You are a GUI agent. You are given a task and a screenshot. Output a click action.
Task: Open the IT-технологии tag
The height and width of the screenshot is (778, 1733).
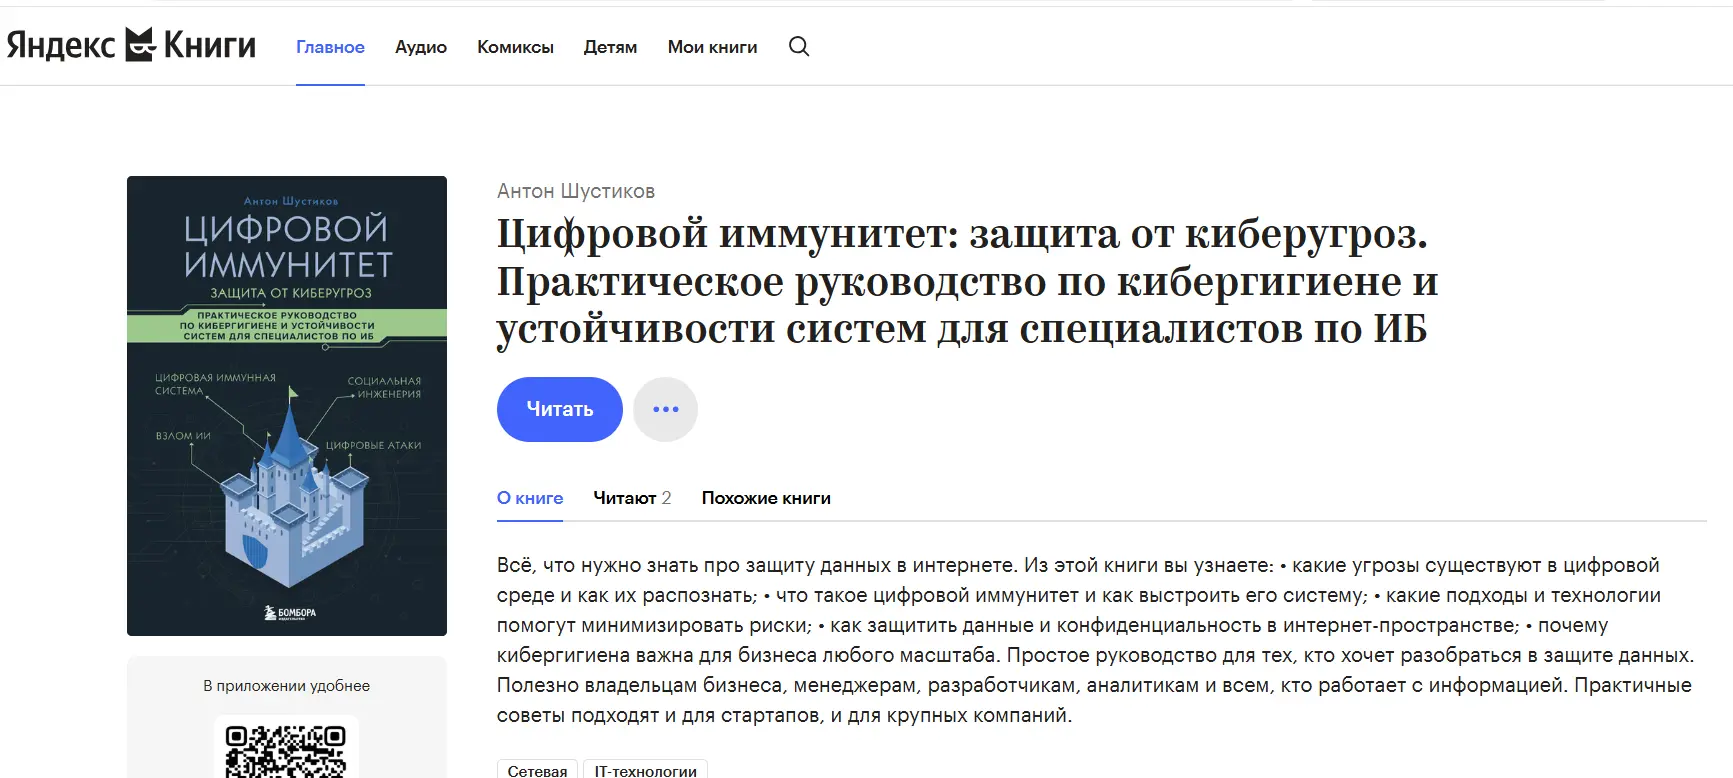(645, 769)
